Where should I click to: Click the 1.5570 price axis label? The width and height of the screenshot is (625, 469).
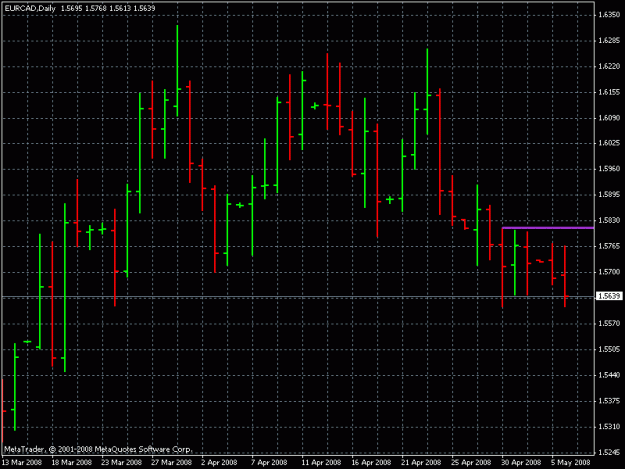point(609,323)
